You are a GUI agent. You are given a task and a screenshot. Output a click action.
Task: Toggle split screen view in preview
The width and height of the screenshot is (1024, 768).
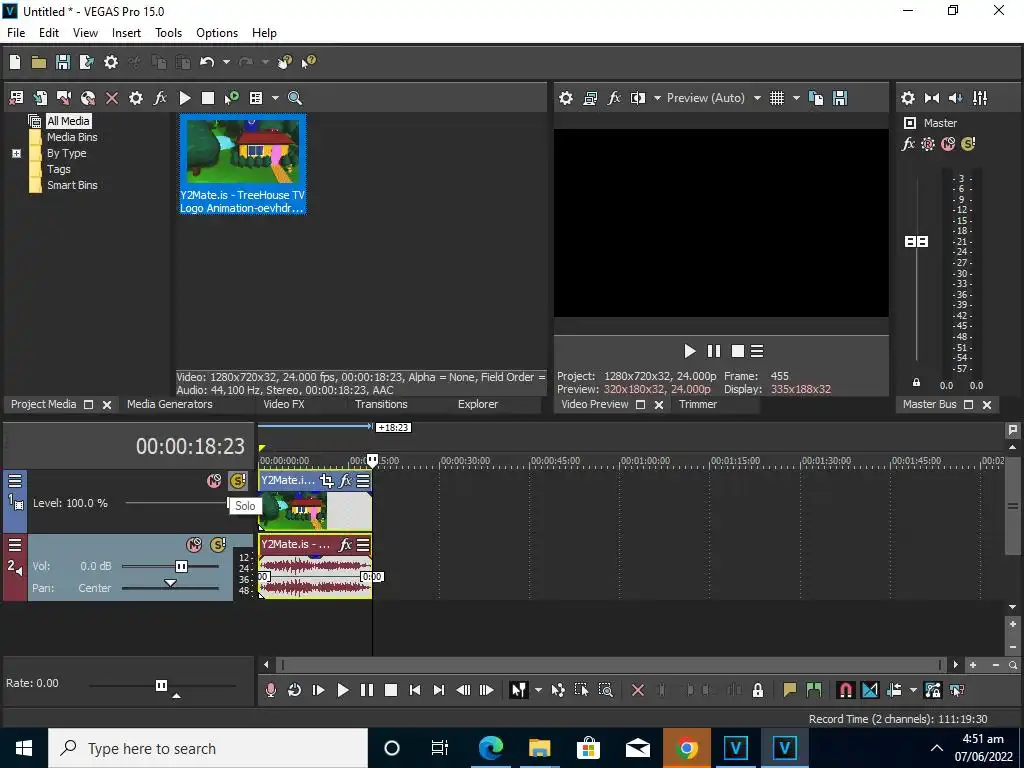638,98
